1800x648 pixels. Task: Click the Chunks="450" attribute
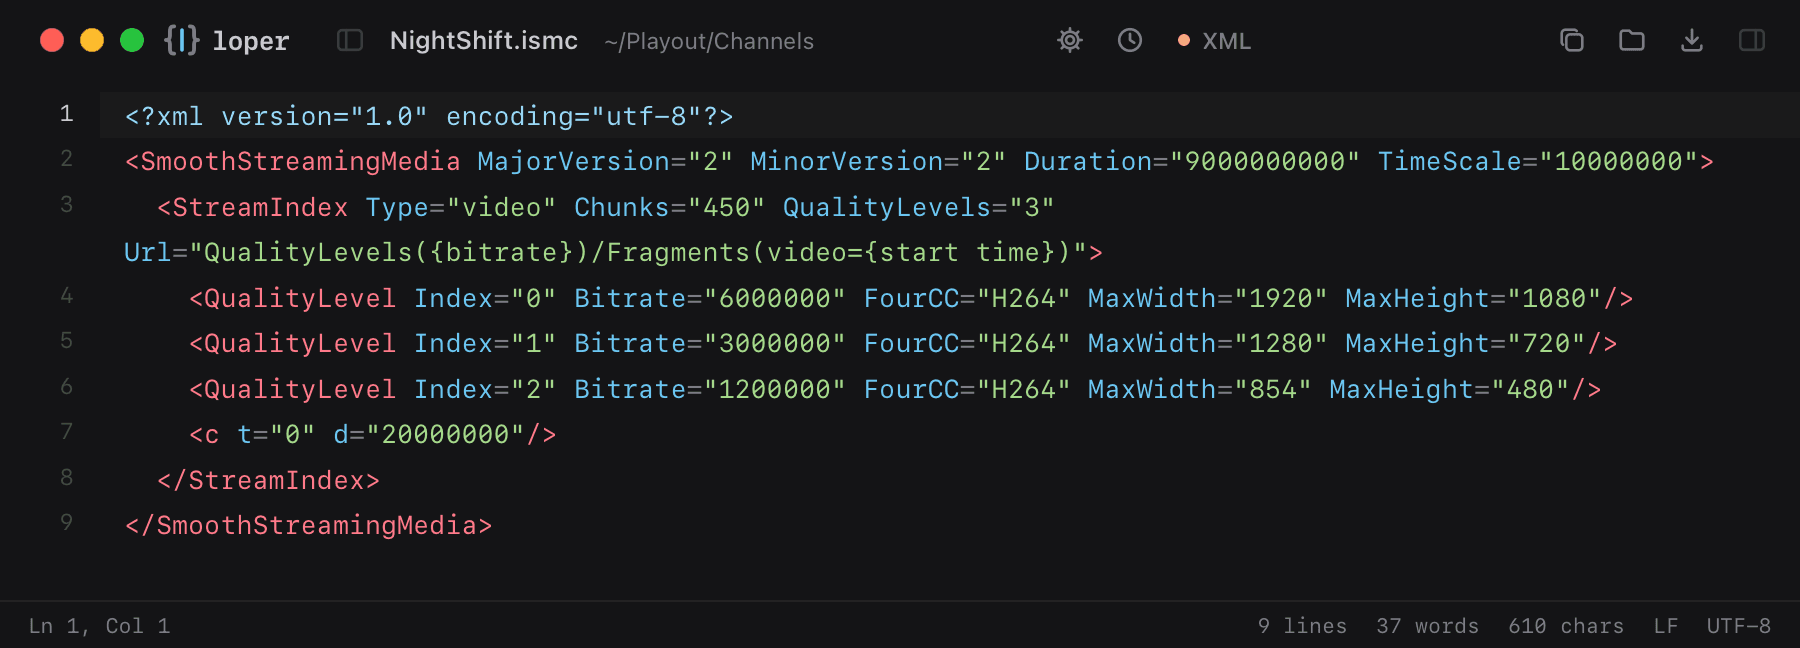(670, 207)
